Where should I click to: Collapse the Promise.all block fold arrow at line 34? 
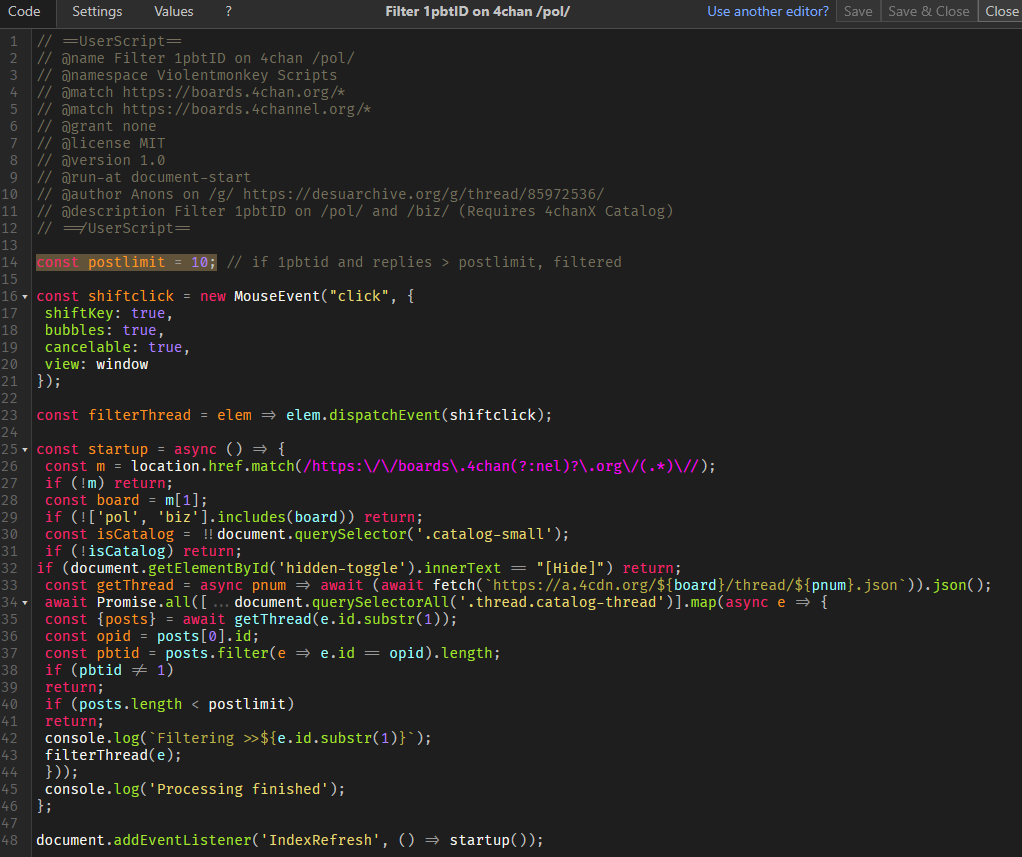(x=25, y=603)
